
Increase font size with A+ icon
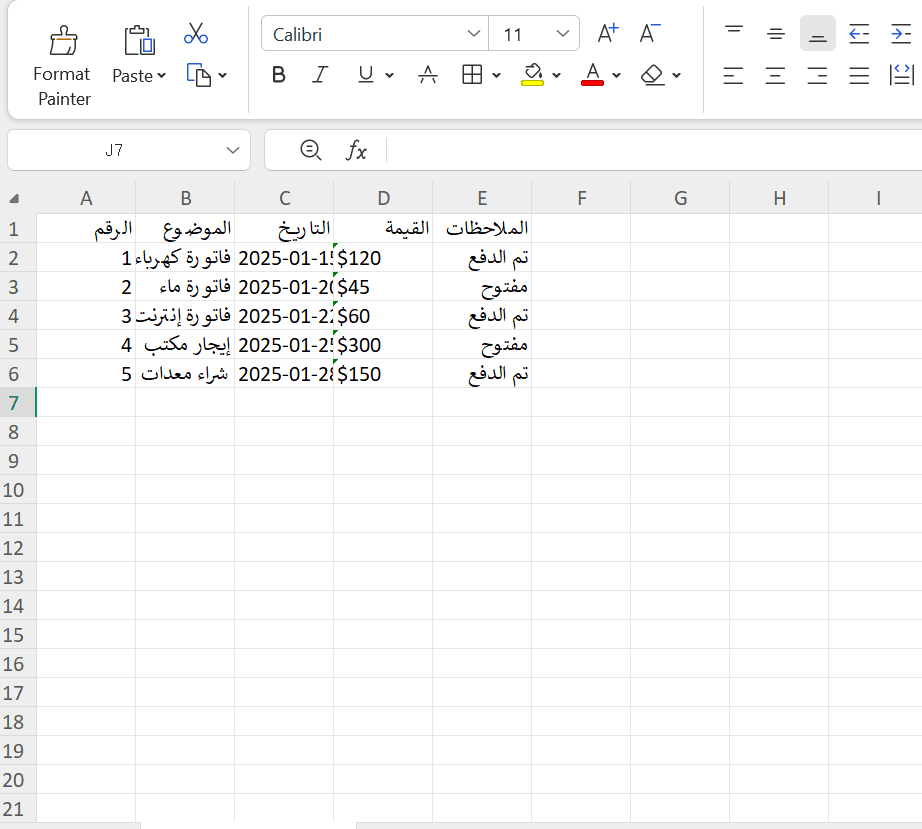pyautogui.click(x=608, y=34)
